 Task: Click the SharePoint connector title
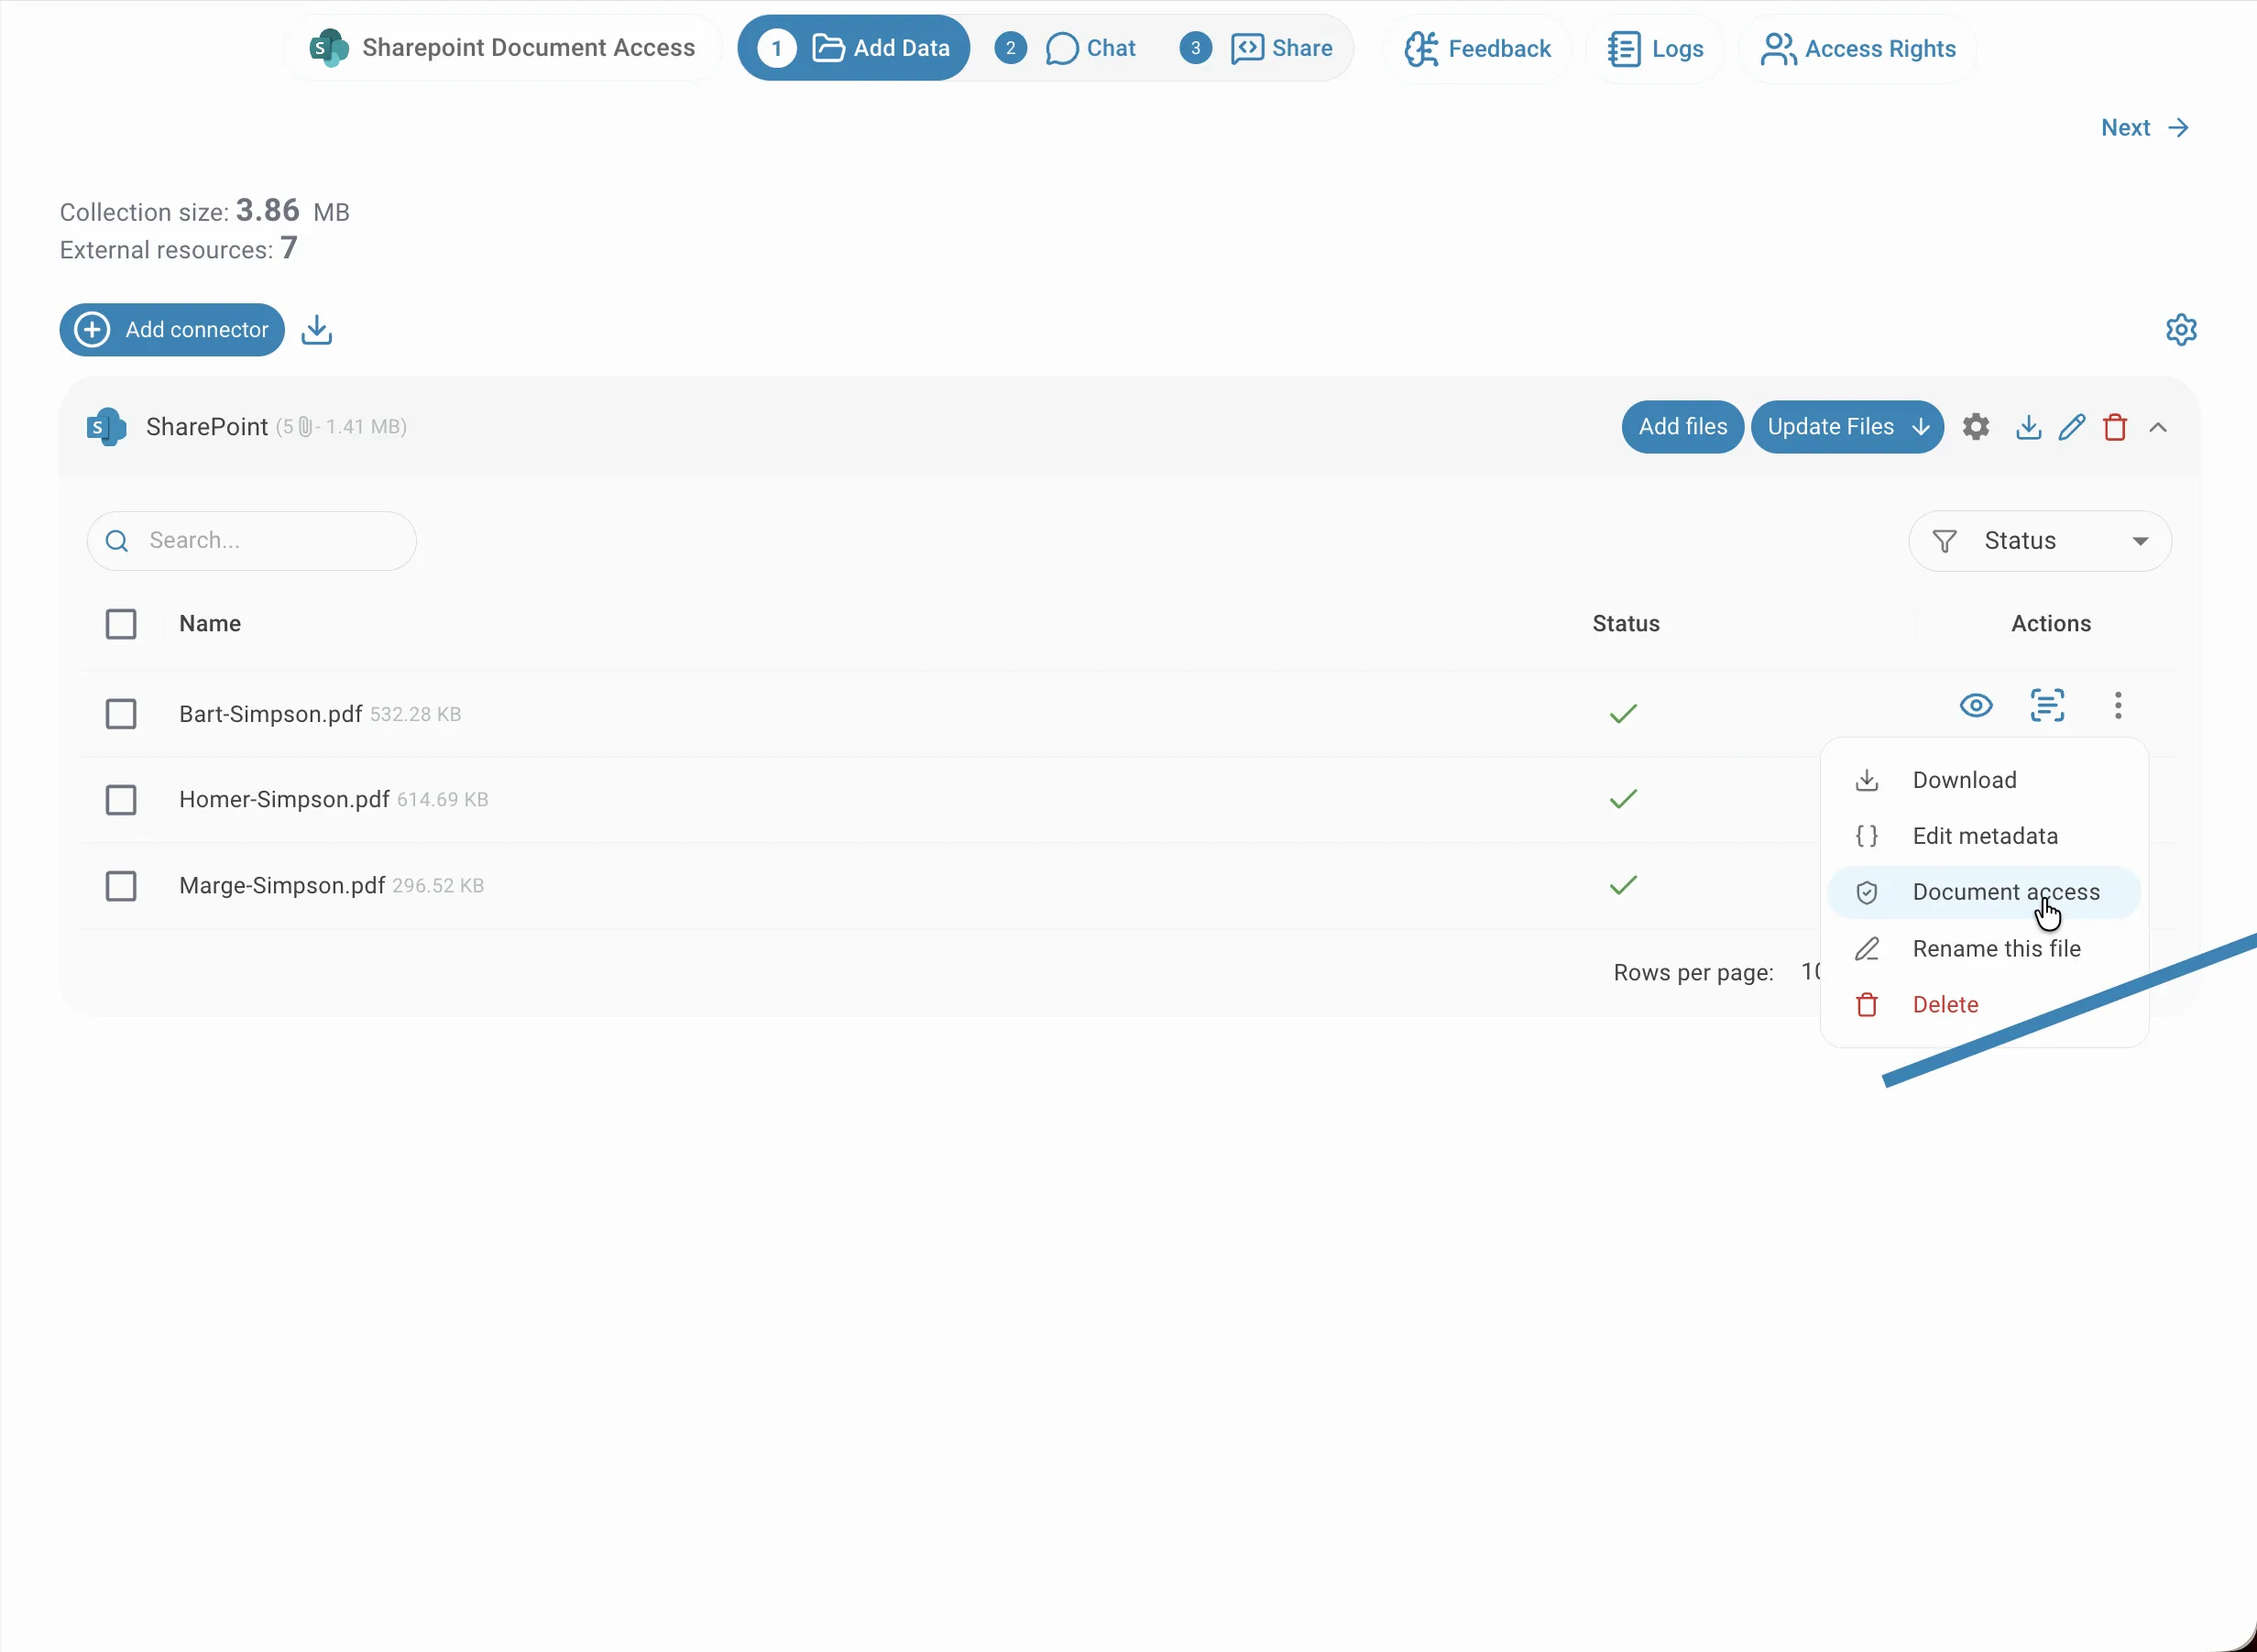click(207, 427)
